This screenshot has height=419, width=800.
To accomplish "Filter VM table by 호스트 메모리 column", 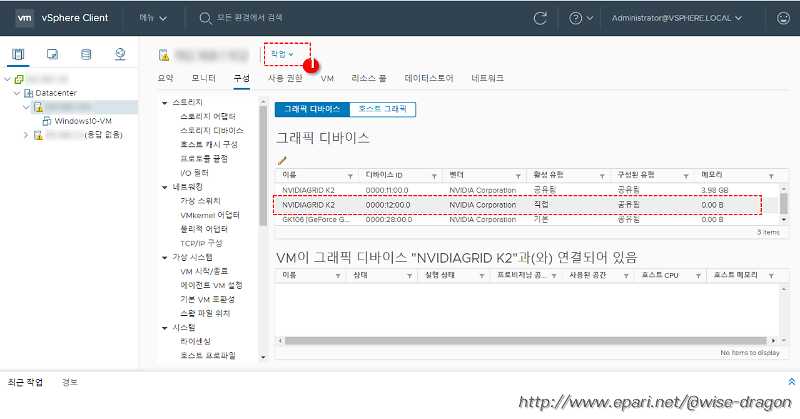I will [x=771, y=276].
